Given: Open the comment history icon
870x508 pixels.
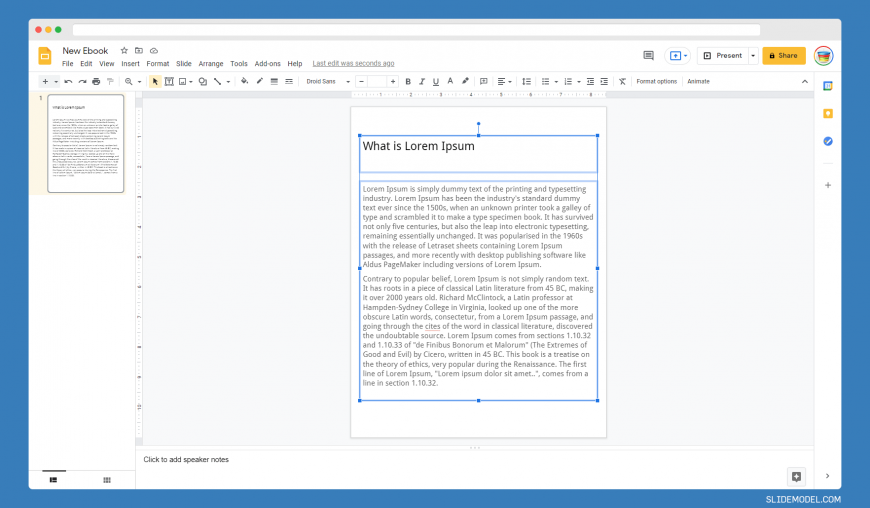Looking at the screenshot, I should [x=648, y=55].
